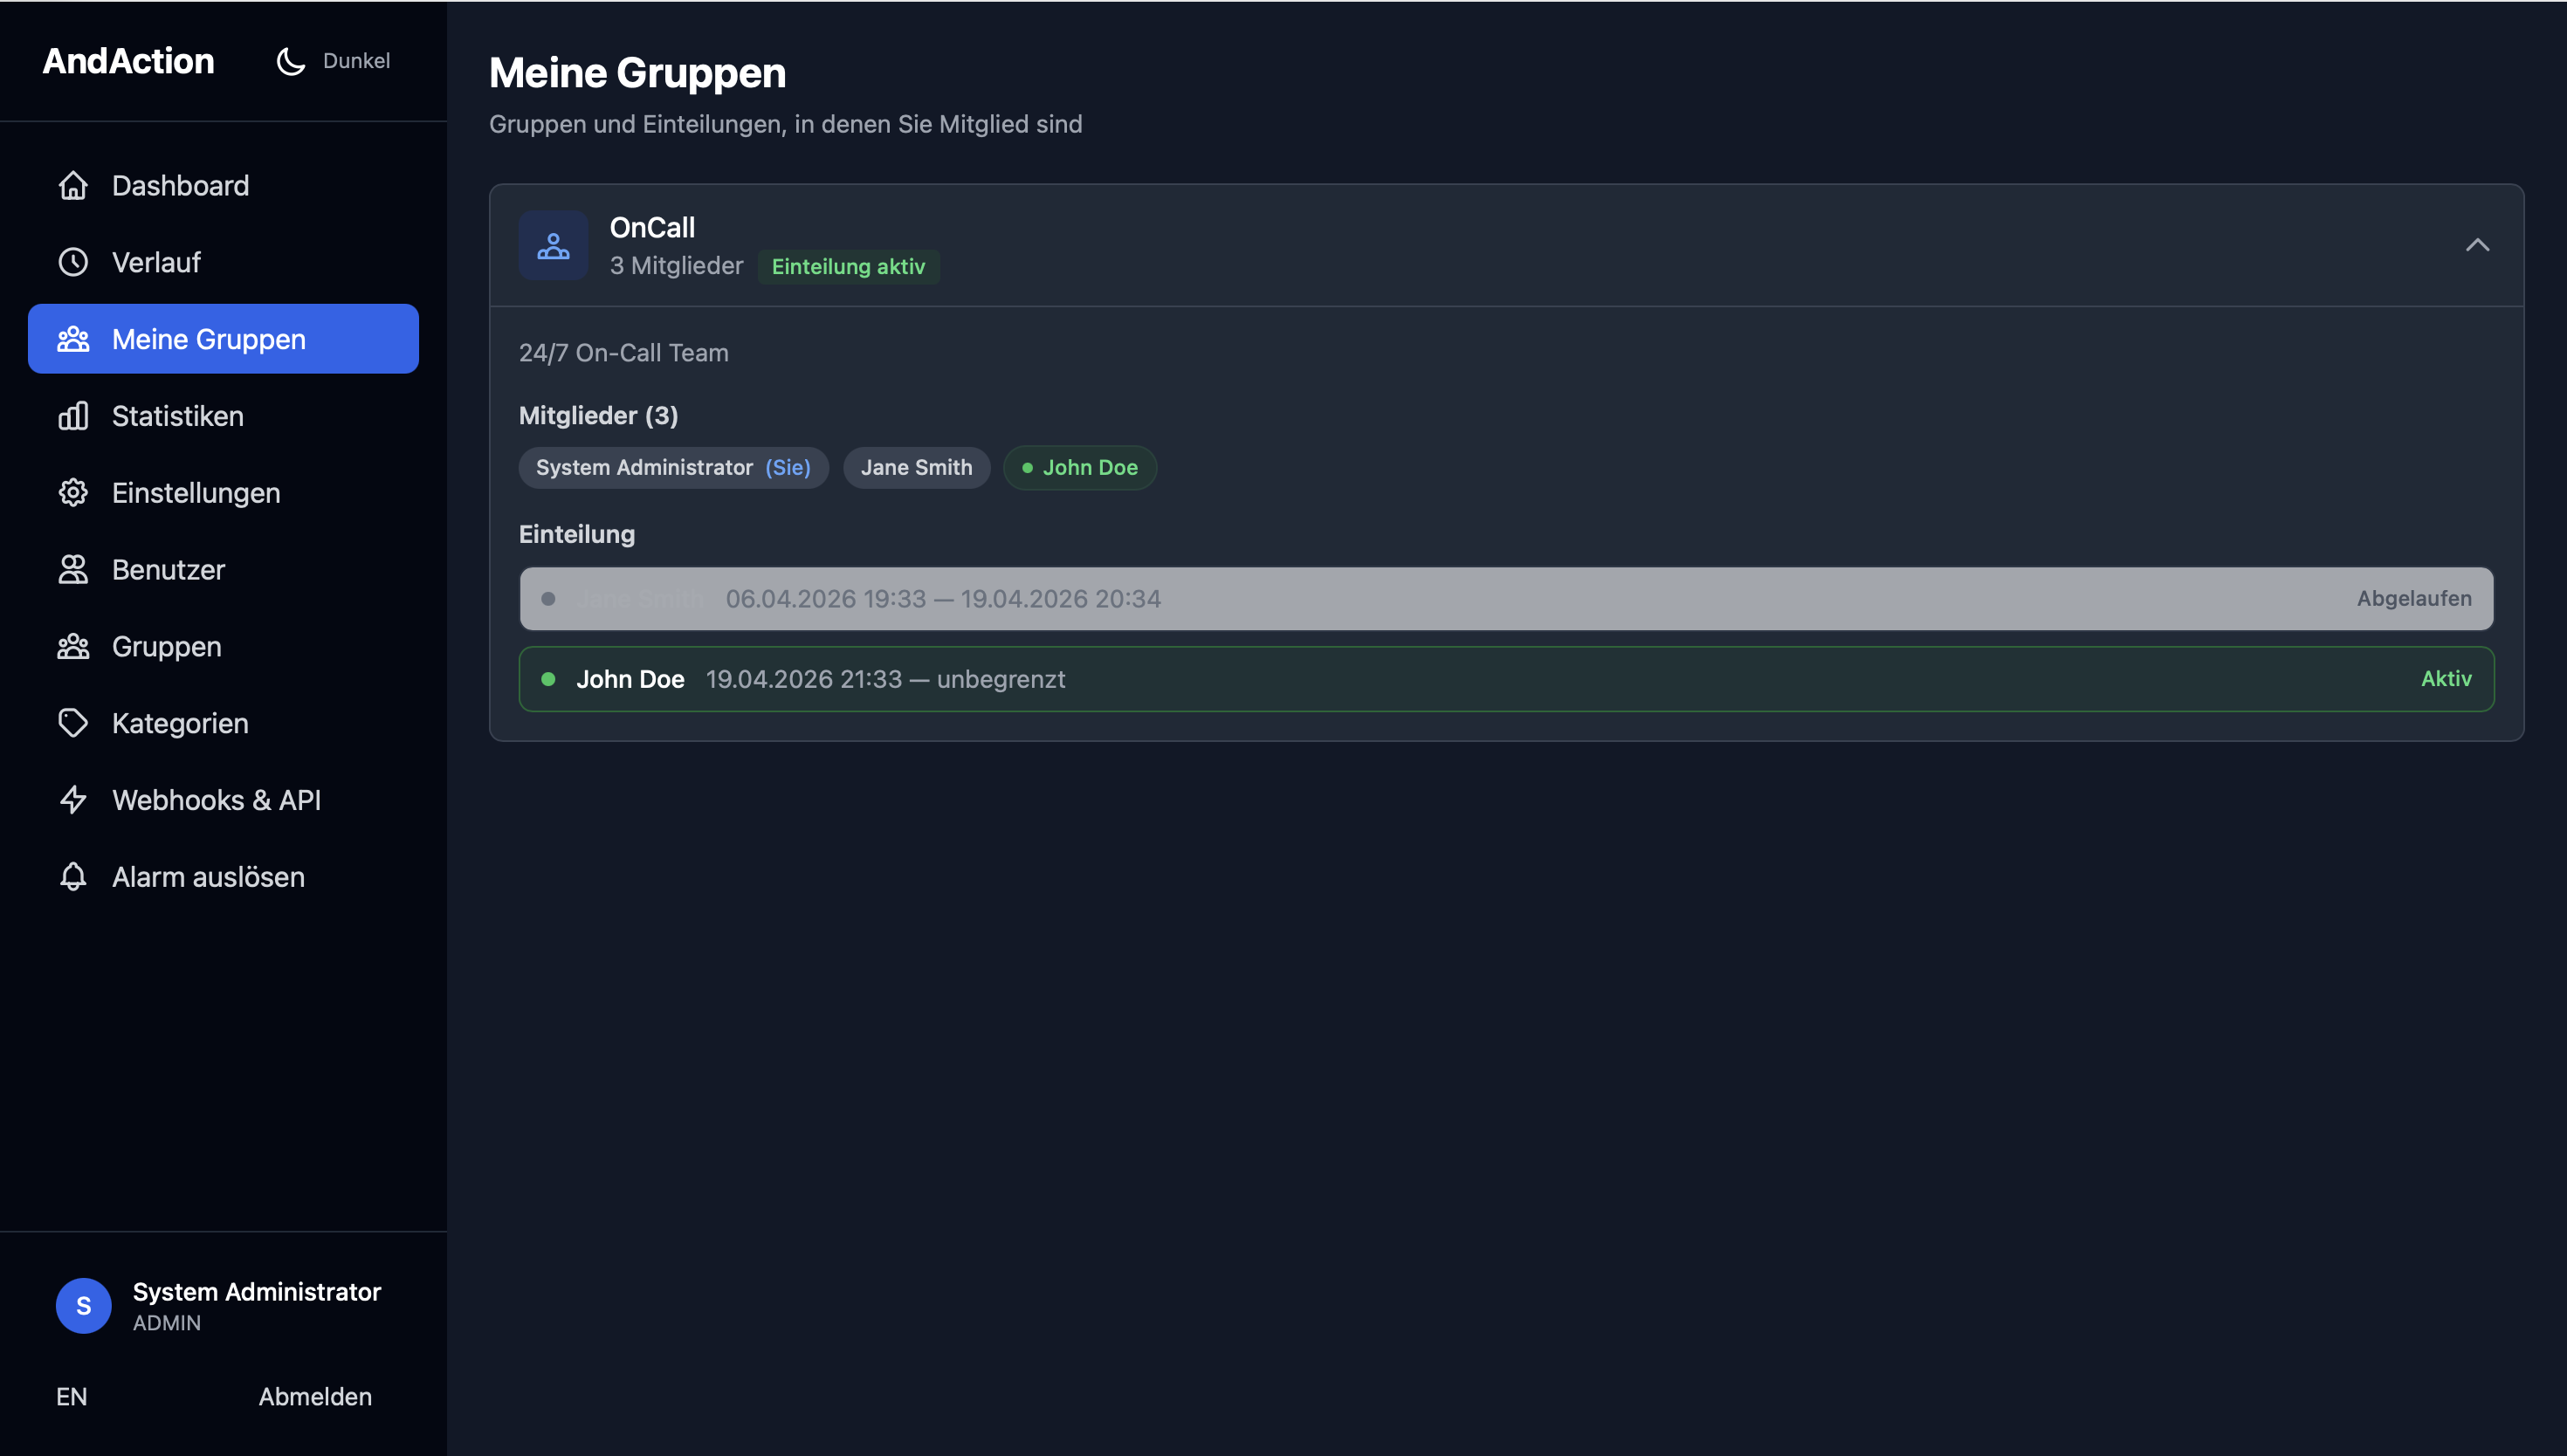This screenshot has width=2567, height=1456.
Task: Click the Abmelden logout button
Action: pos(315,1397)
